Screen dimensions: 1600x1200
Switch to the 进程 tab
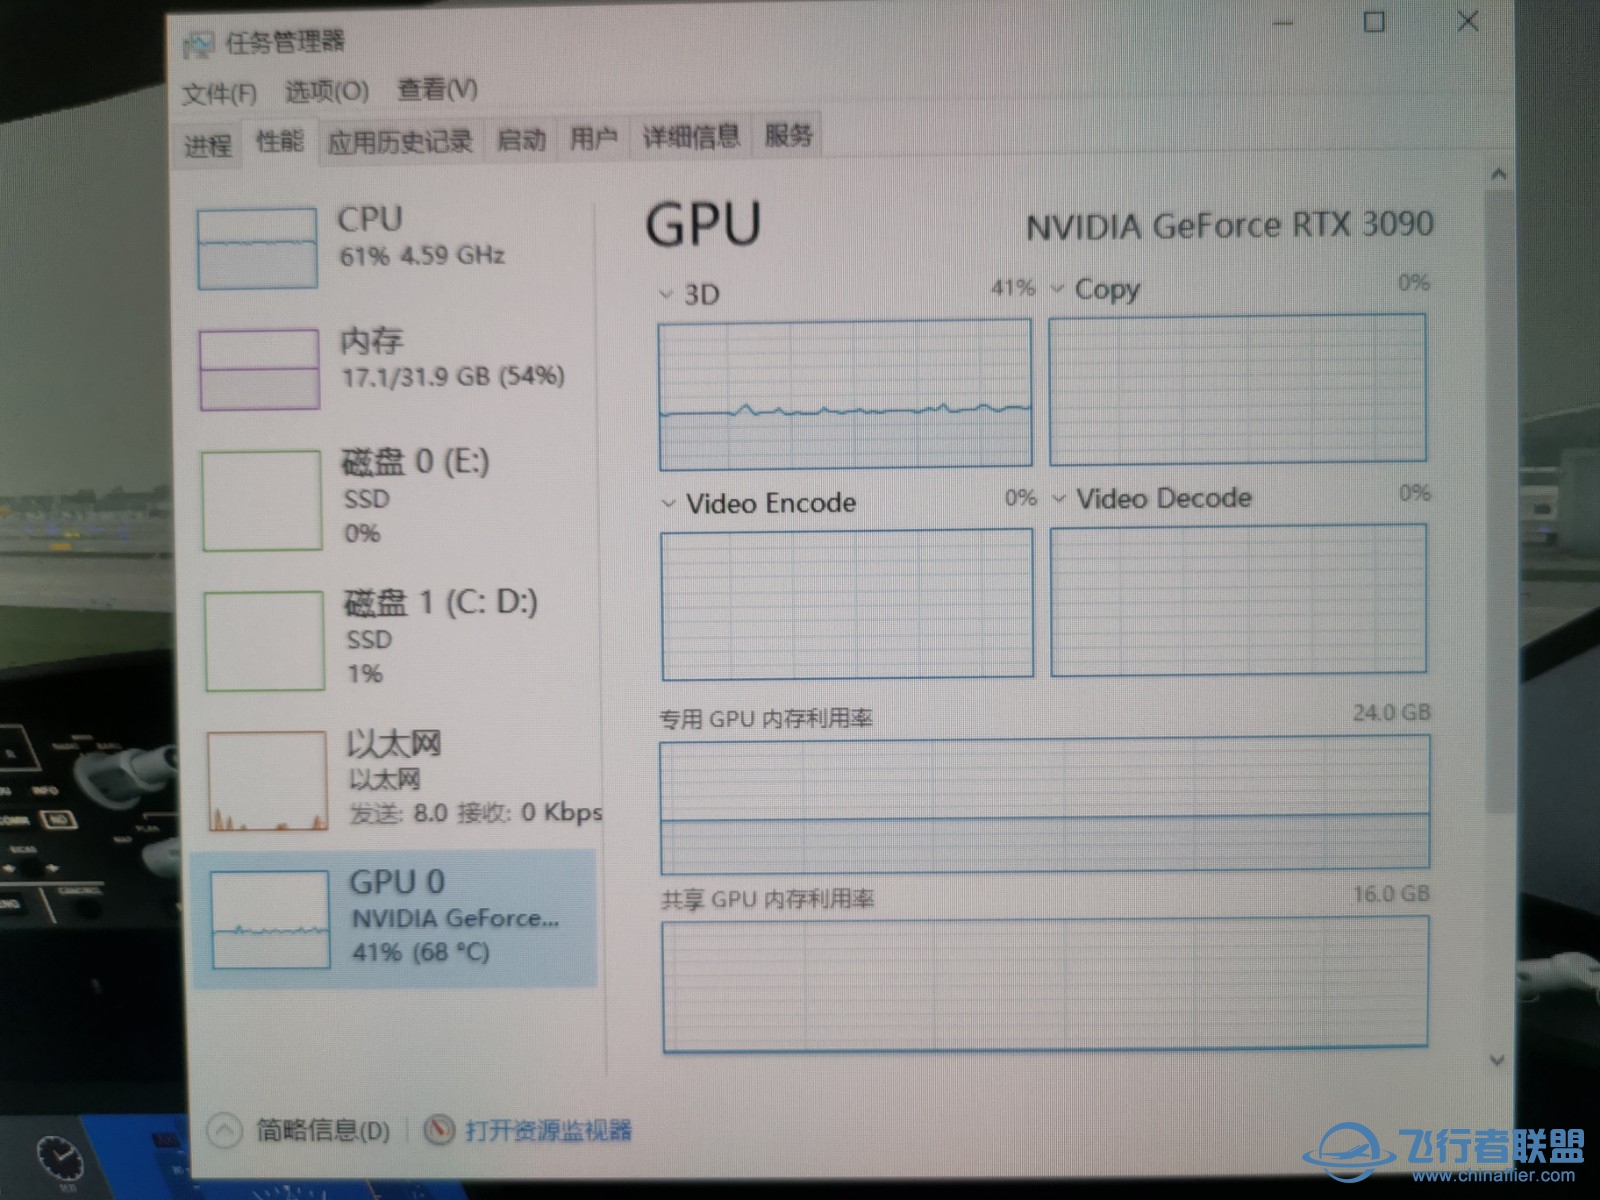[208, 145]
